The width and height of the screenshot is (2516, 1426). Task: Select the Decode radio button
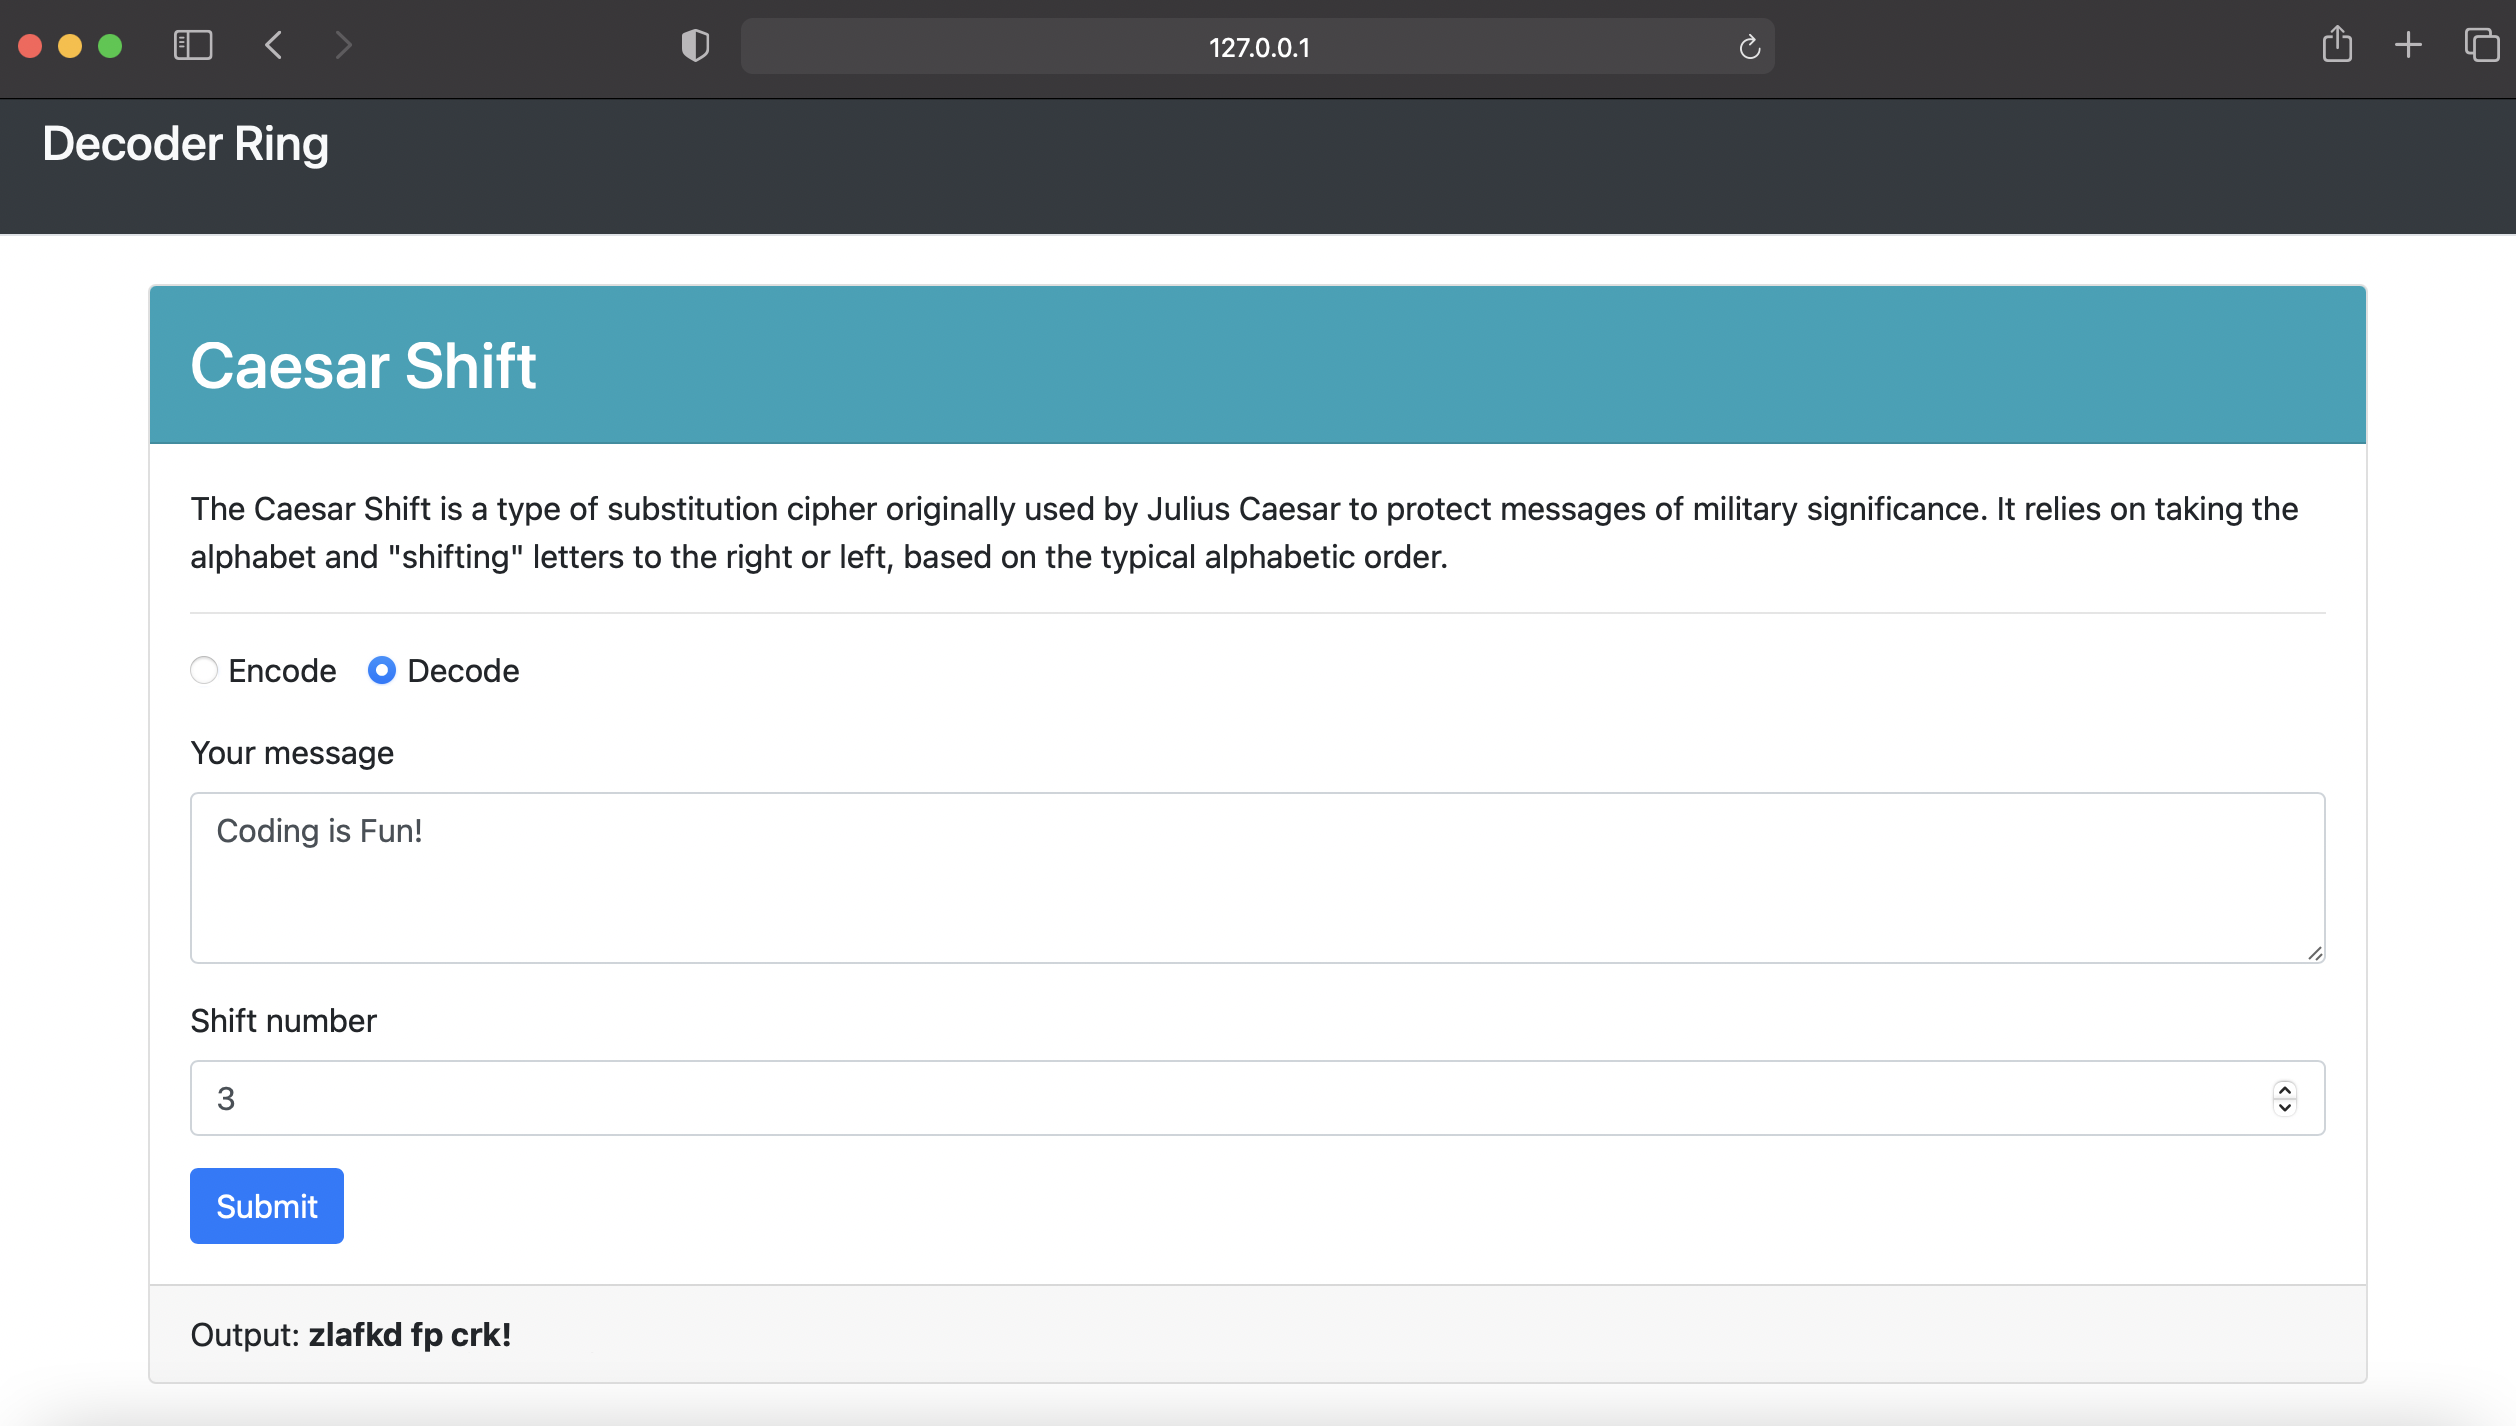click(381, 671)
